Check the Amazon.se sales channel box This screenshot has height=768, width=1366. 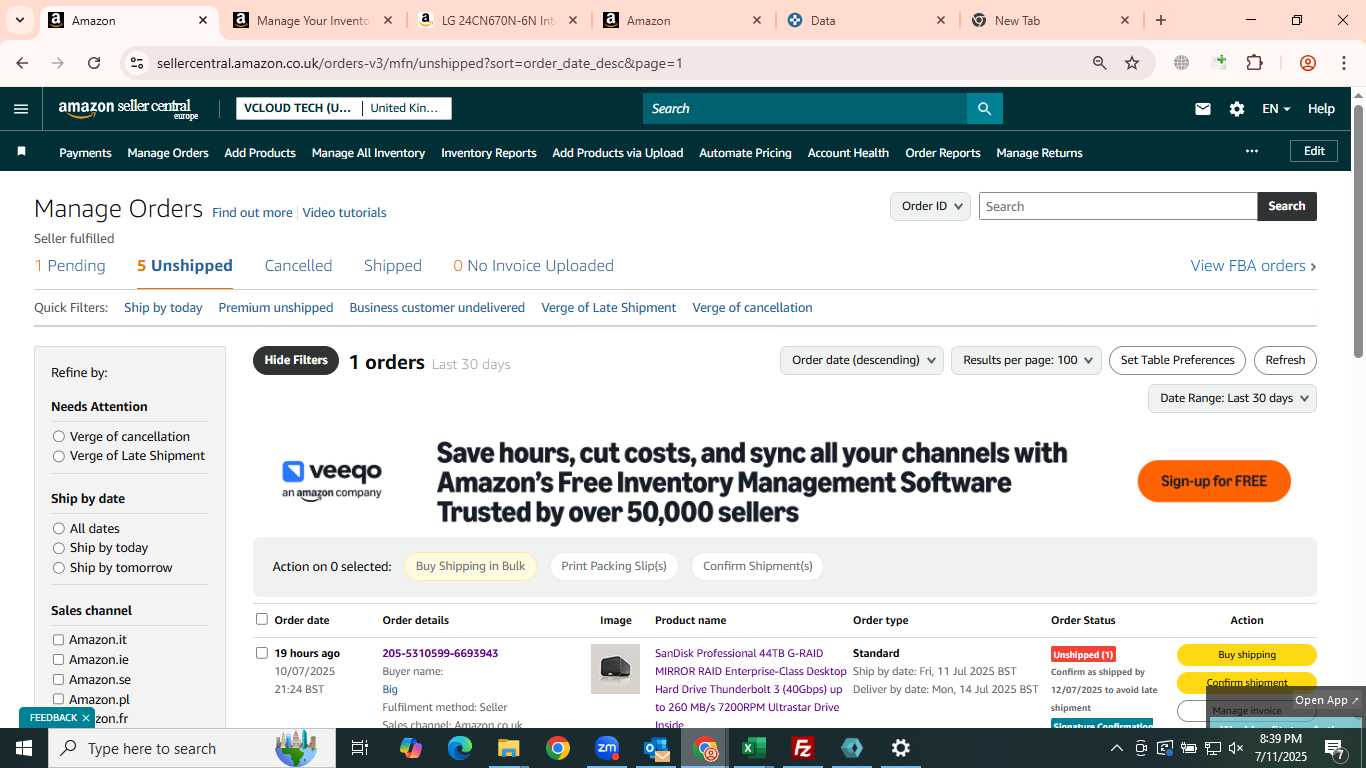[x=58, y=680]
